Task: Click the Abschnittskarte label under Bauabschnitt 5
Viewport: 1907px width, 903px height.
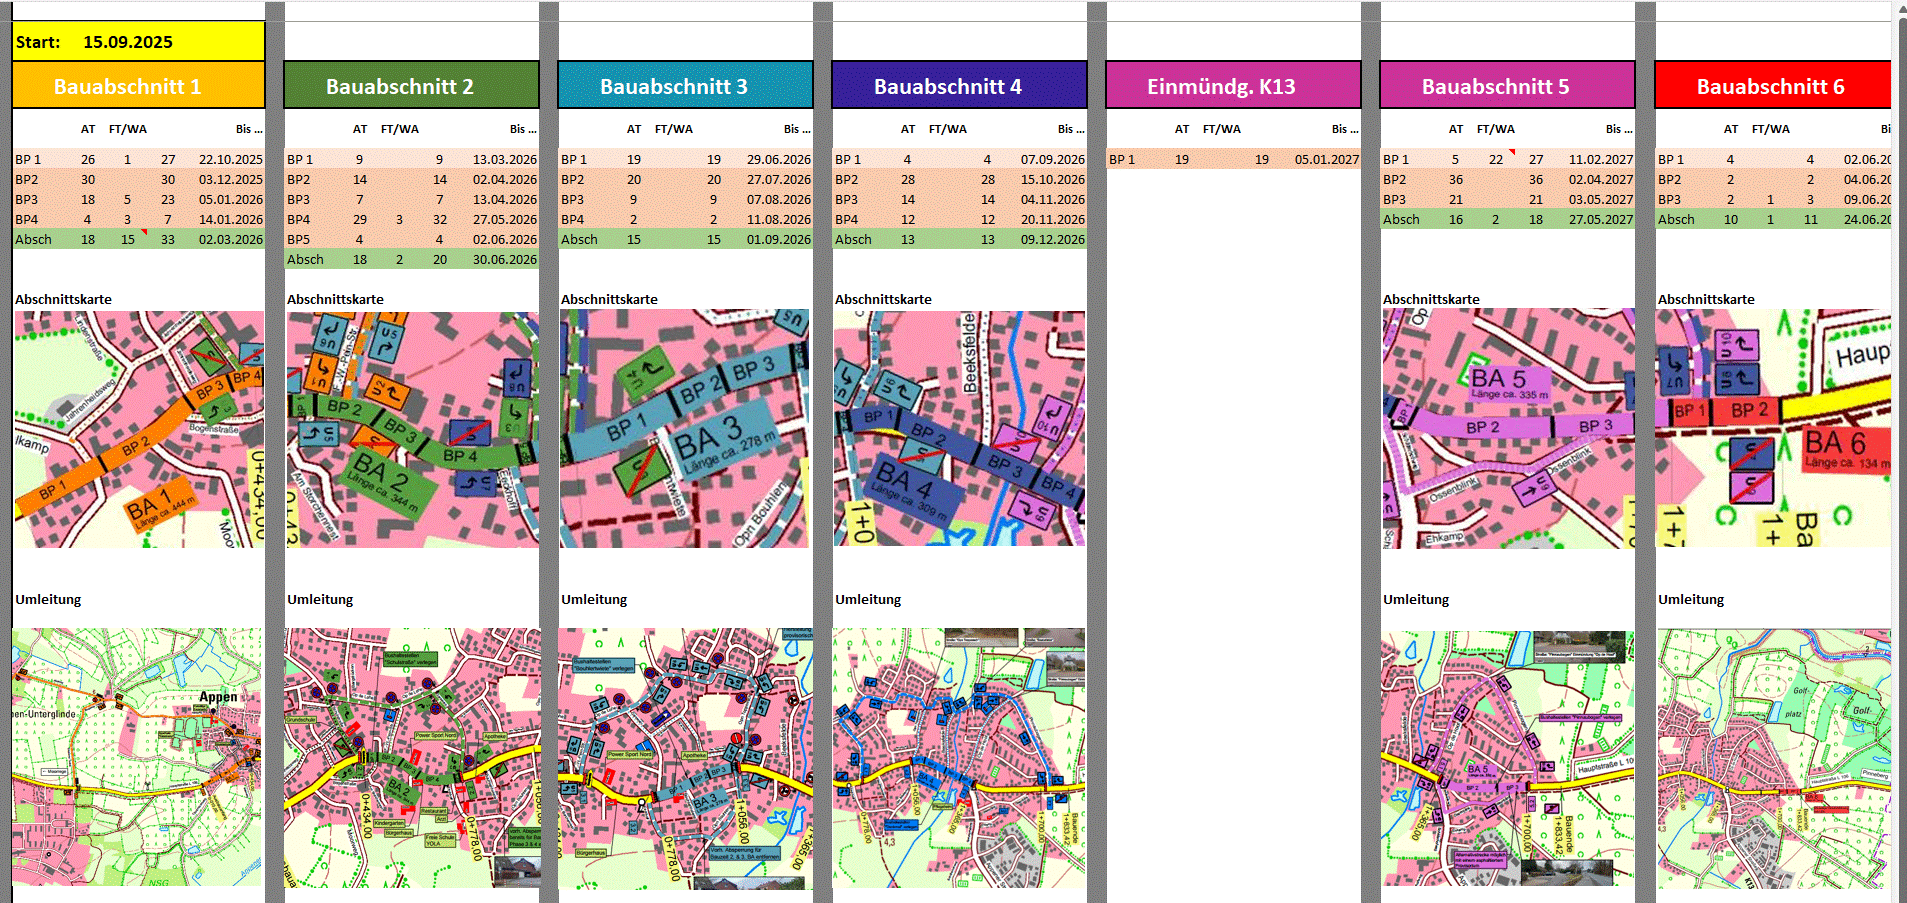Action: [x=1431, y=299]
